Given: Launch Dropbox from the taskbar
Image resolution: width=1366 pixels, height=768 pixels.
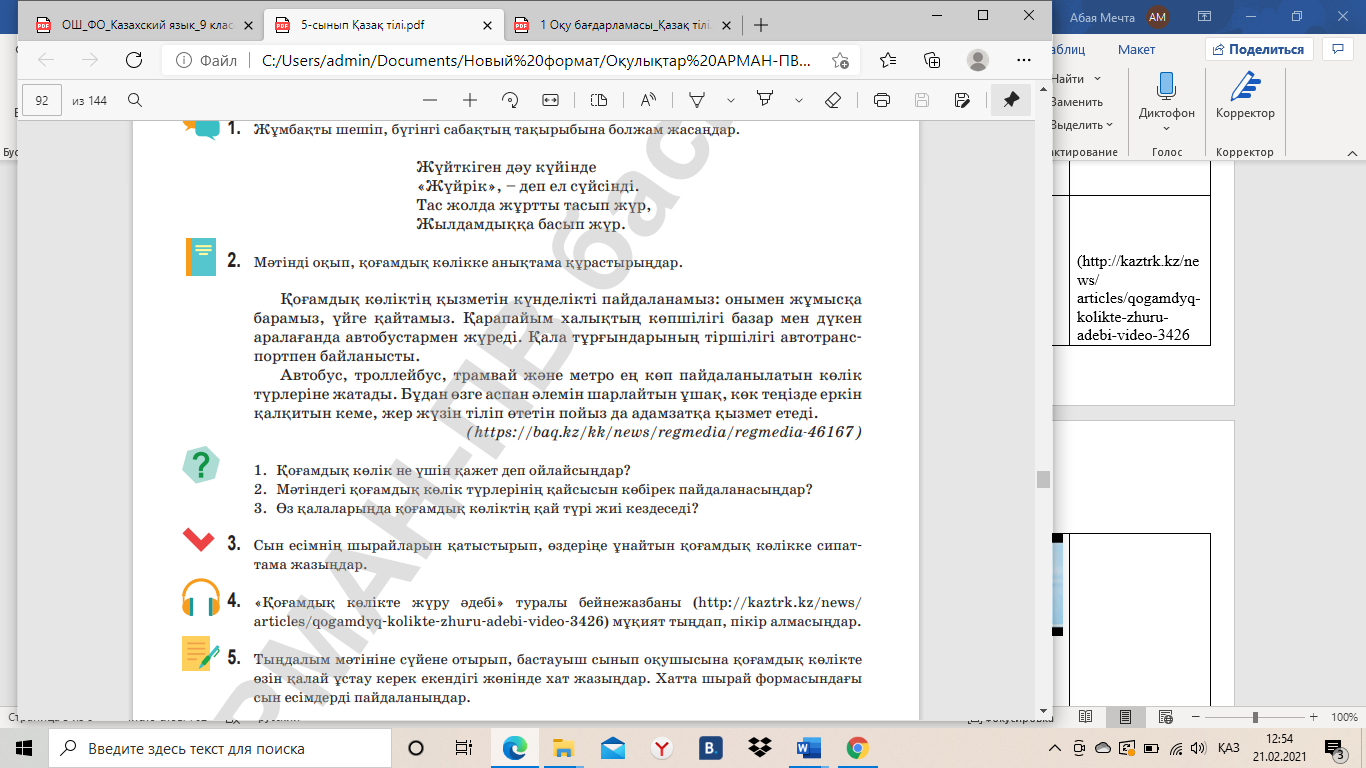Looking at the screenshot, I should point(759,748).
